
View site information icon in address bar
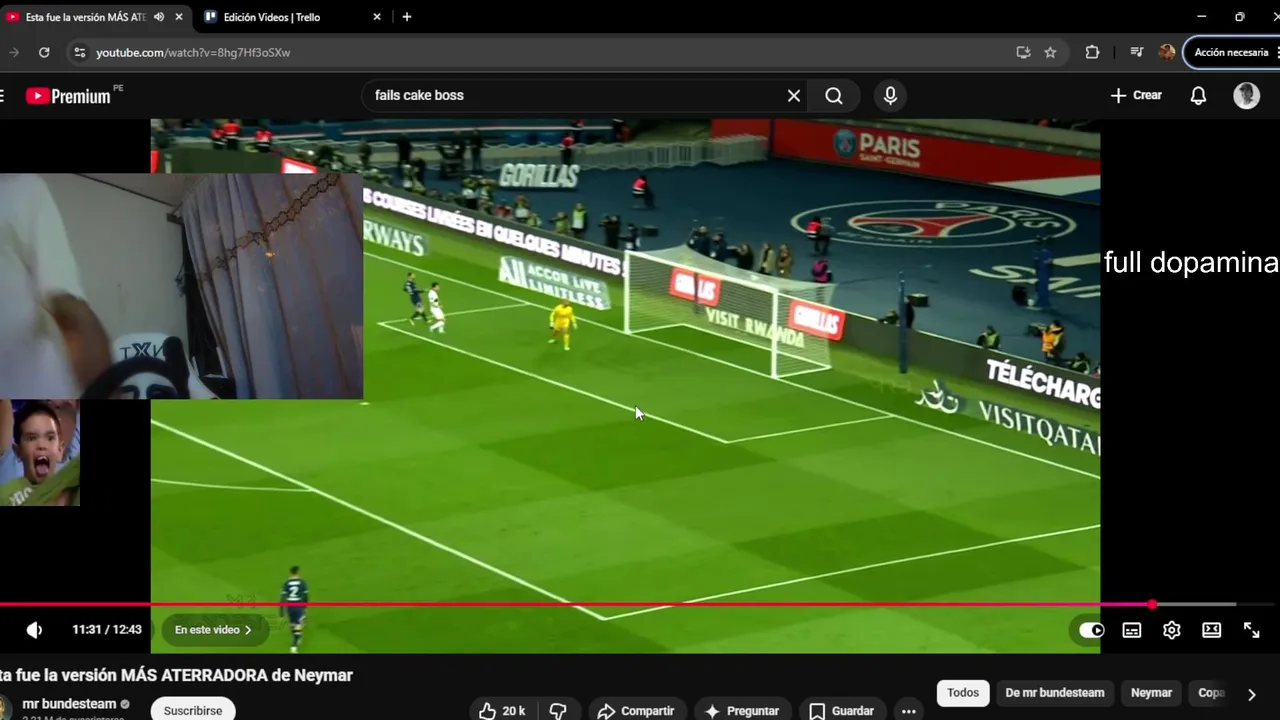(x=80, y=52)
